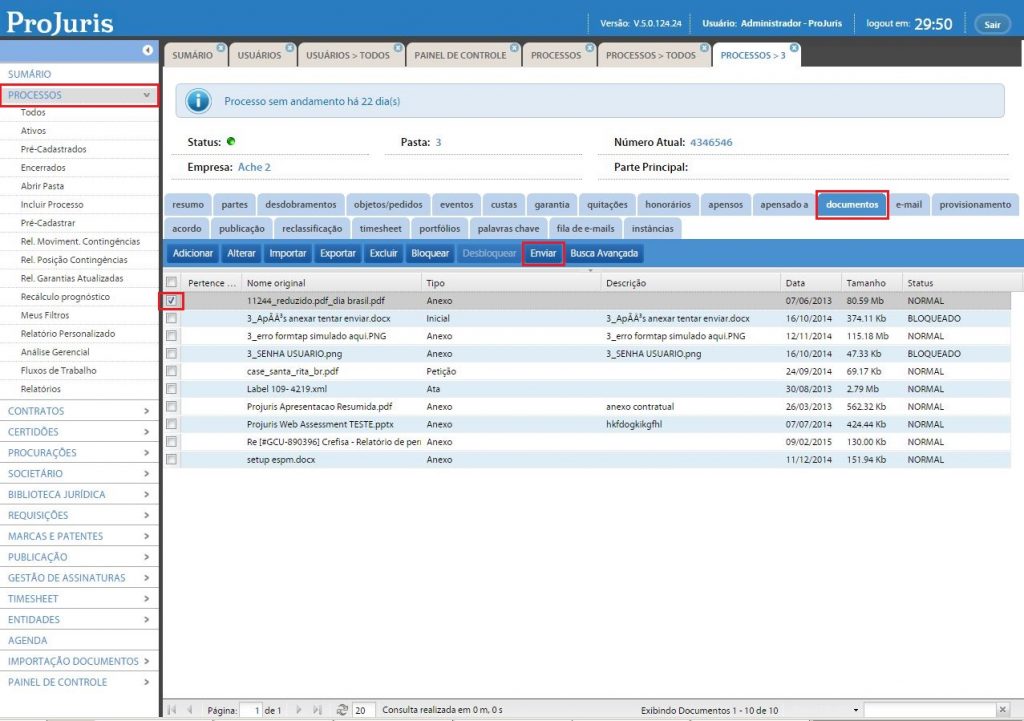The height and width of the screenshot is (721, 1024).
Task: Open the provisionamento tab
Action: coord(975,204)
